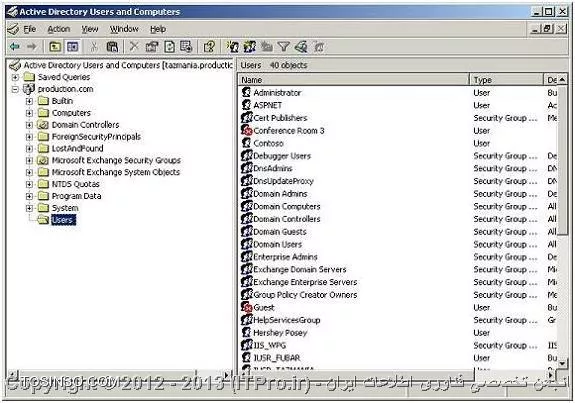The width and height of the screenshot is (575, 403).
Task: Click the Back arrow in the toolbar
Action: coord(15,47)
